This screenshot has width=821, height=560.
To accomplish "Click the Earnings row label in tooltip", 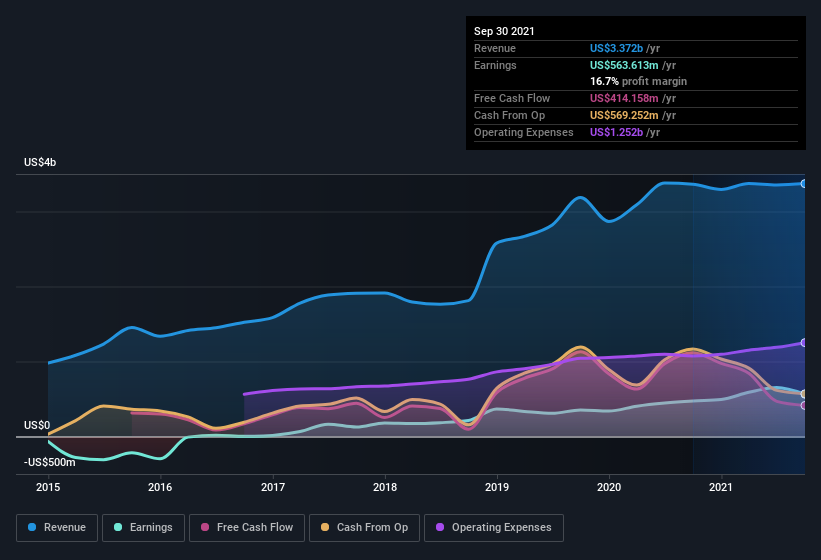I will [x=495, y=65].
